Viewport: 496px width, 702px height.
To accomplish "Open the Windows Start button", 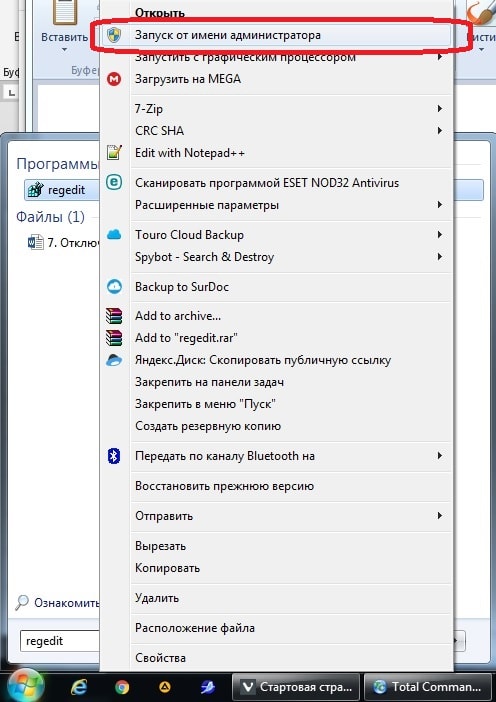I will pos(26,685).
